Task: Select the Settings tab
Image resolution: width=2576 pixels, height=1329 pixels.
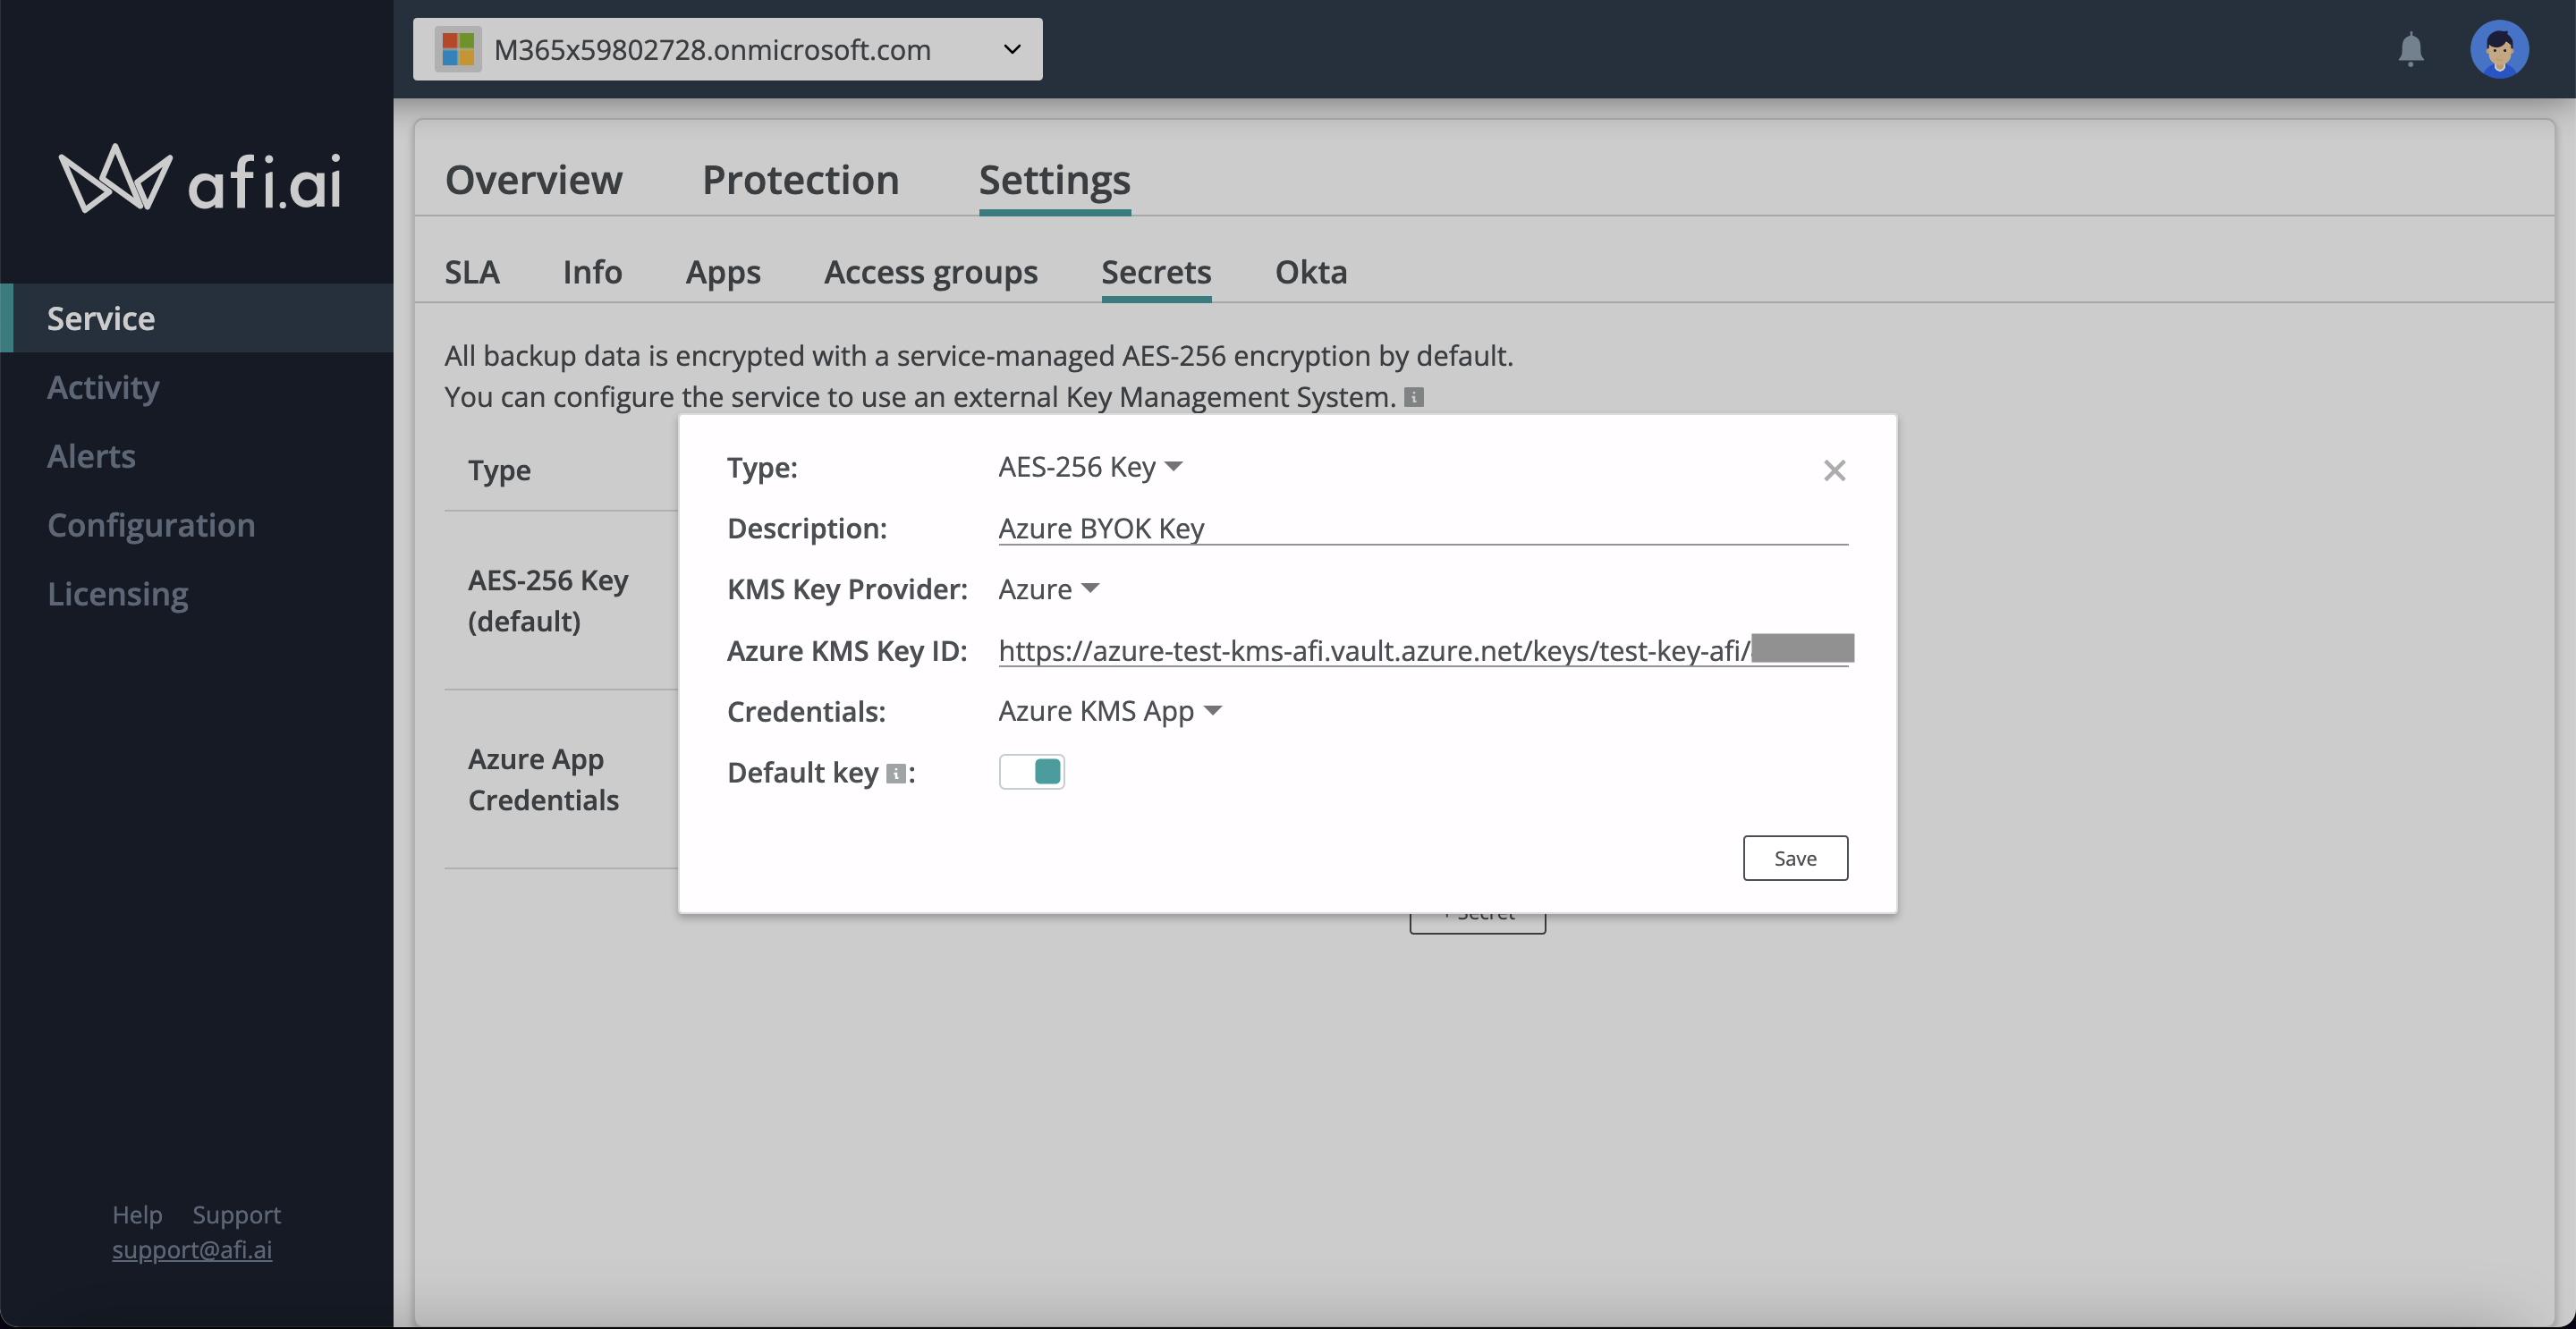Action: [x=1054, y=180]
